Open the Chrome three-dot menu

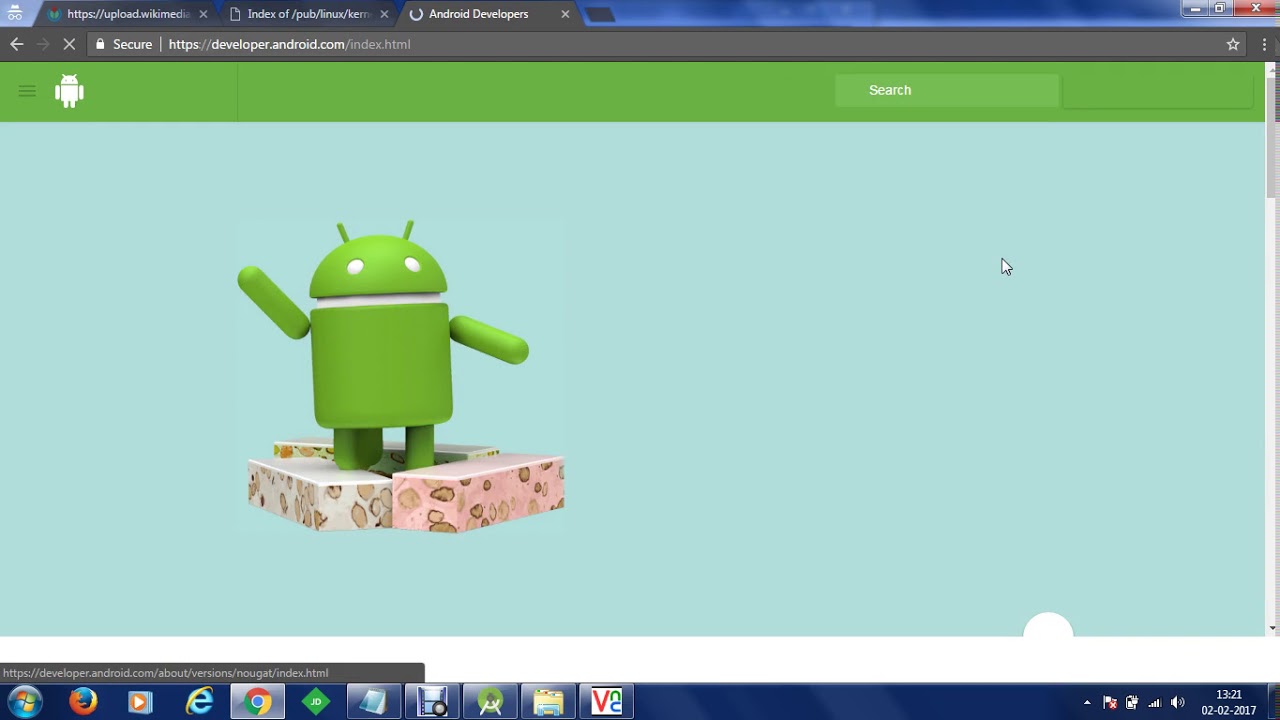point(1265,44)
